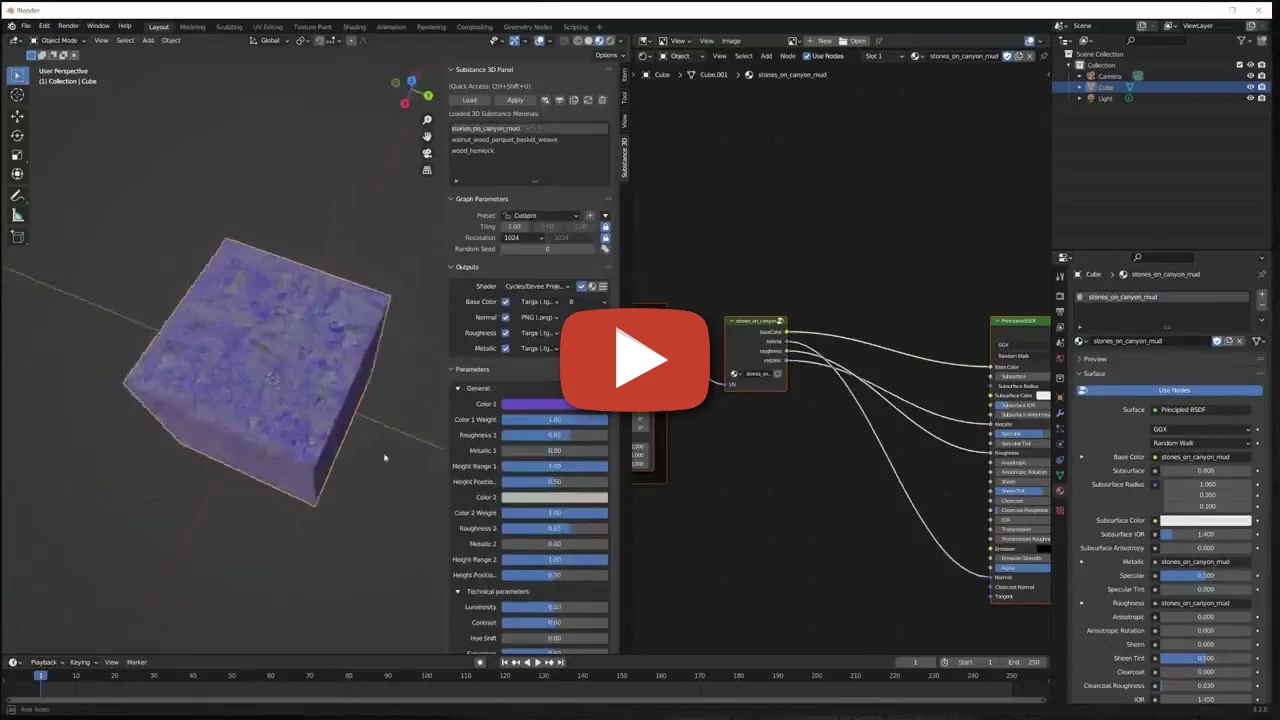The image size is (1280, 720).
Task: Click the trash icon in Substance 3D Panel
Action: [x=602, y=100]
